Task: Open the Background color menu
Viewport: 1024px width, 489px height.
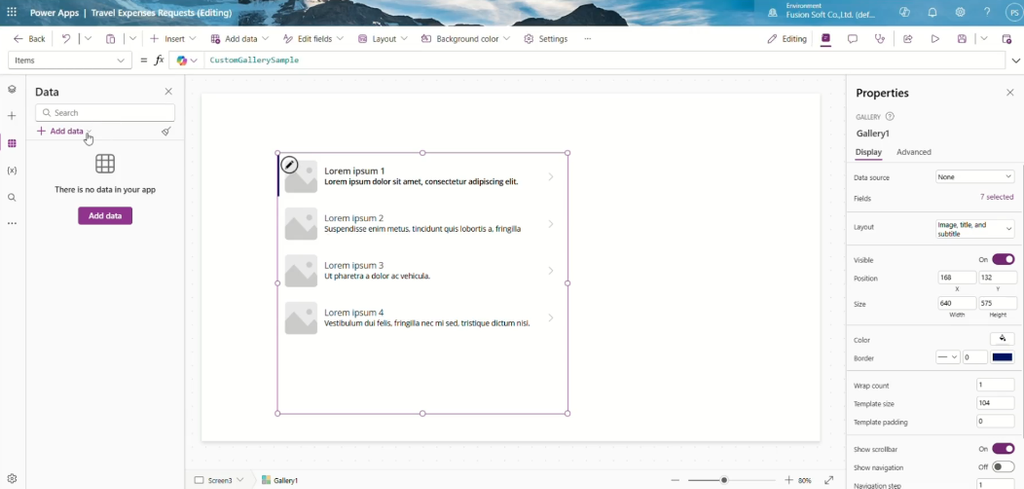Action: tap(465, 39)
